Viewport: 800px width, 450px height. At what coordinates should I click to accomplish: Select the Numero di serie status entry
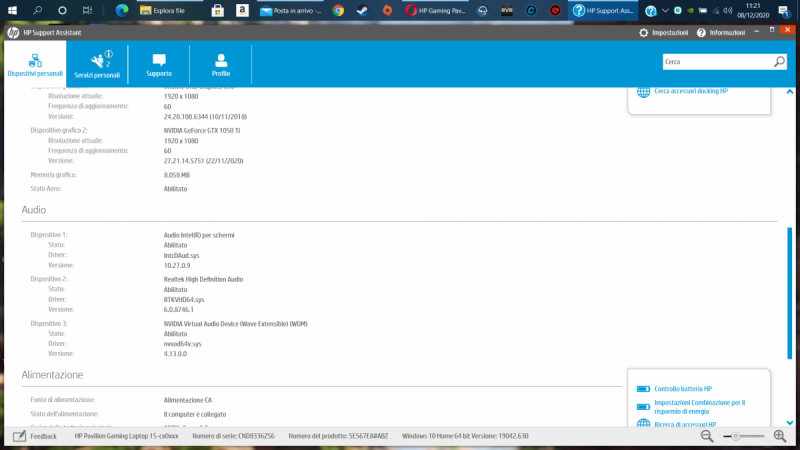(233, 436)
